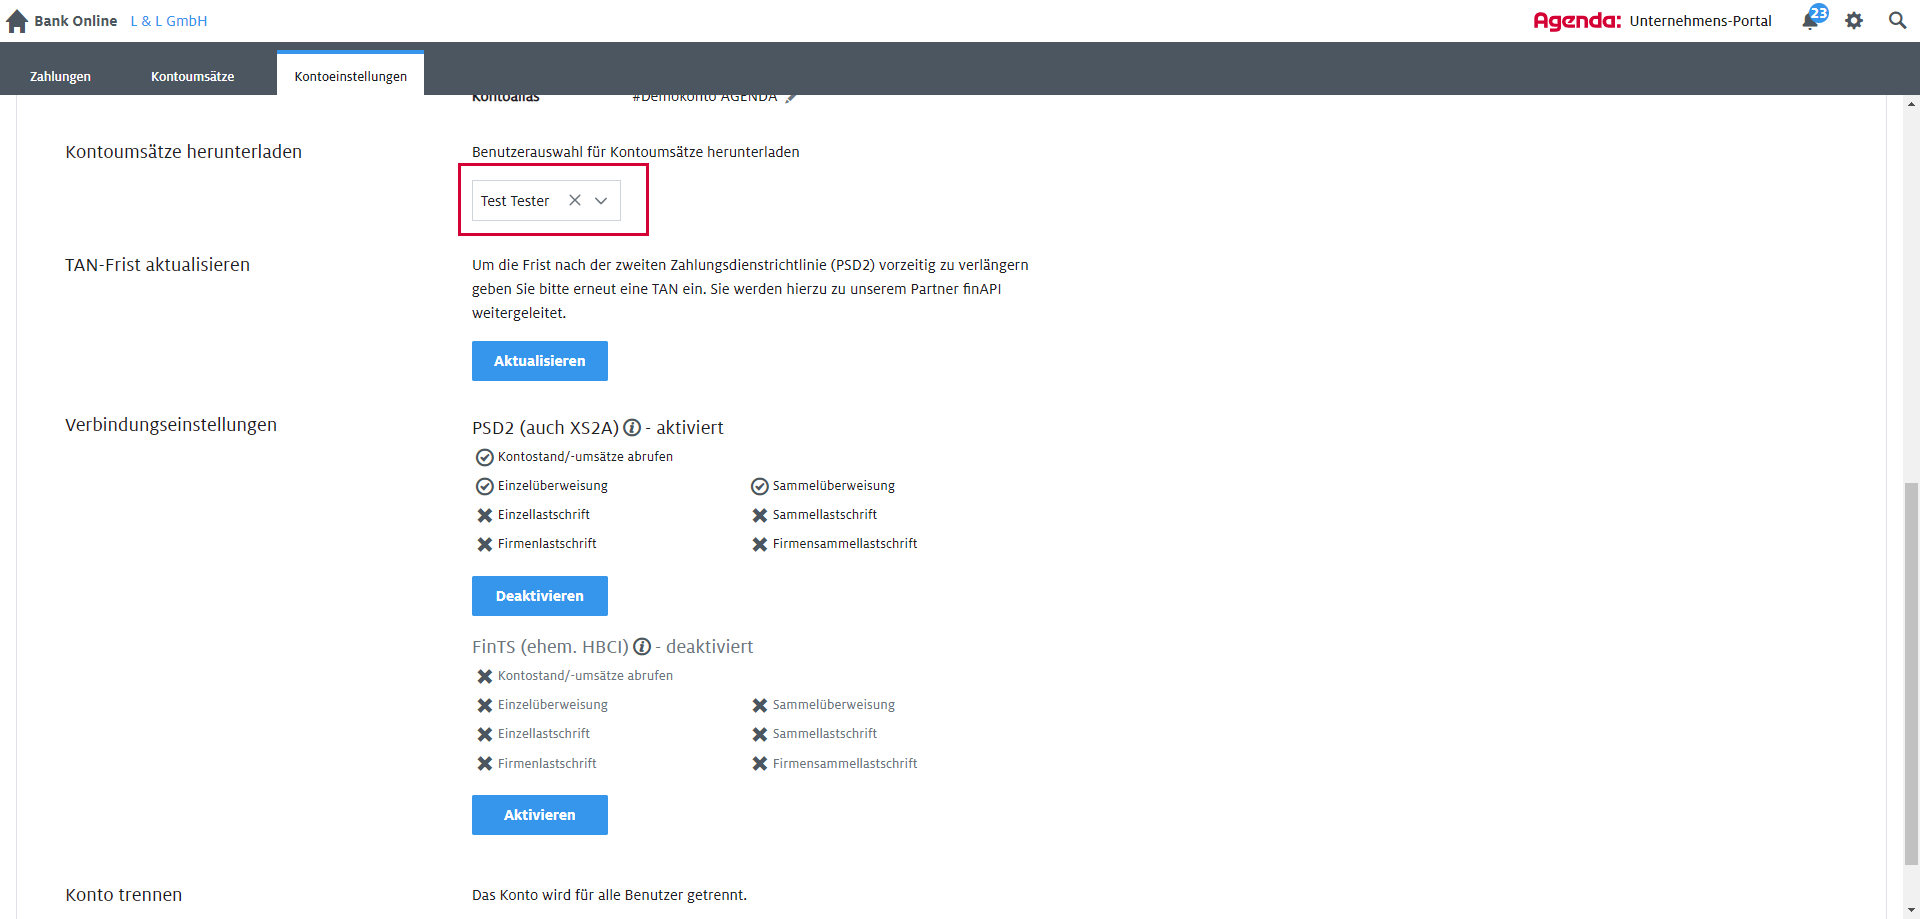The height and width of the screenshot is (919, 1920).
Task: Click the info icon next to PSD2
Action: point(632,428)
